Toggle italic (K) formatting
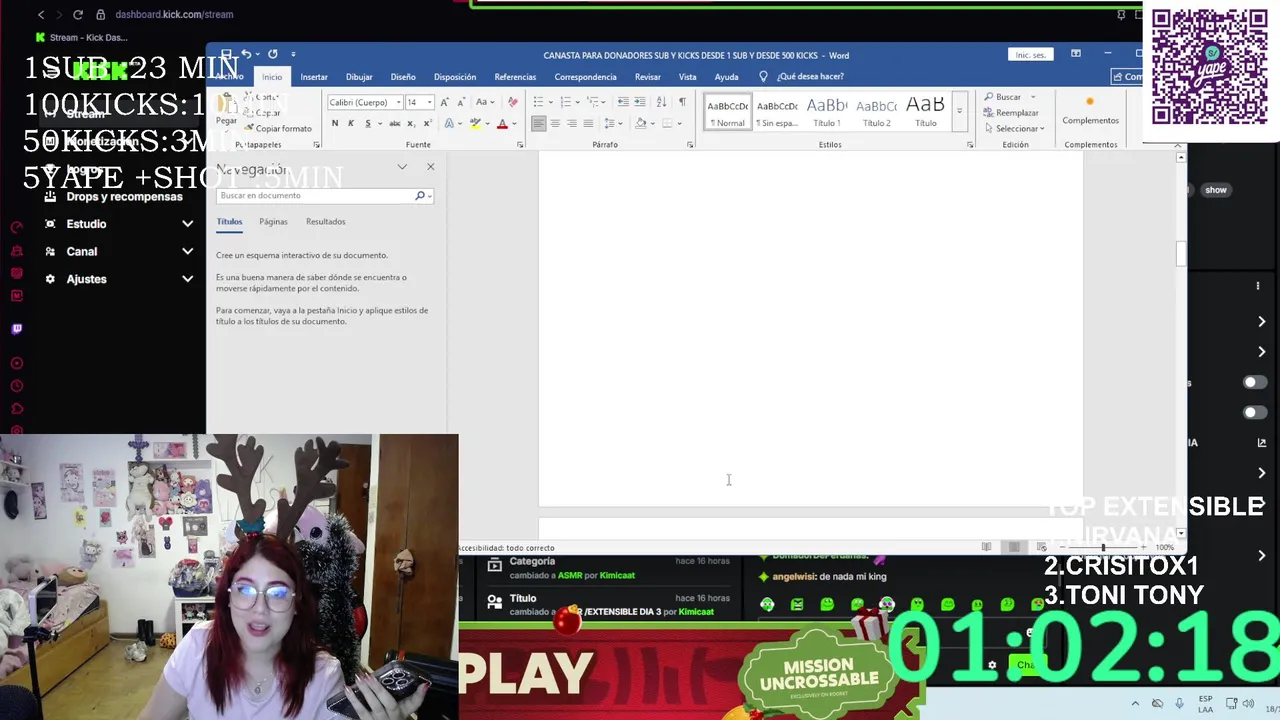Viewport: 1280px width, 720px height. point(350,123)
